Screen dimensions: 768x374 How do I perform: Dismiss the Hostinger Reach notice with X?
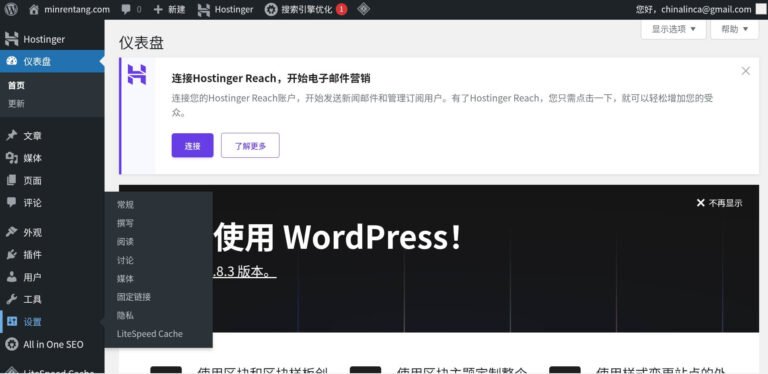745,71
